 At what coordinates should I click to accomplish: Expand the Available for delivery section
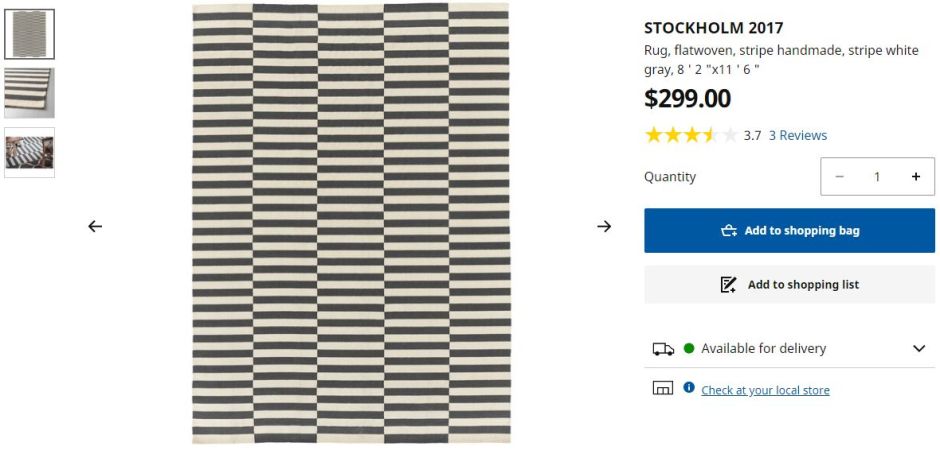point(919,349)
